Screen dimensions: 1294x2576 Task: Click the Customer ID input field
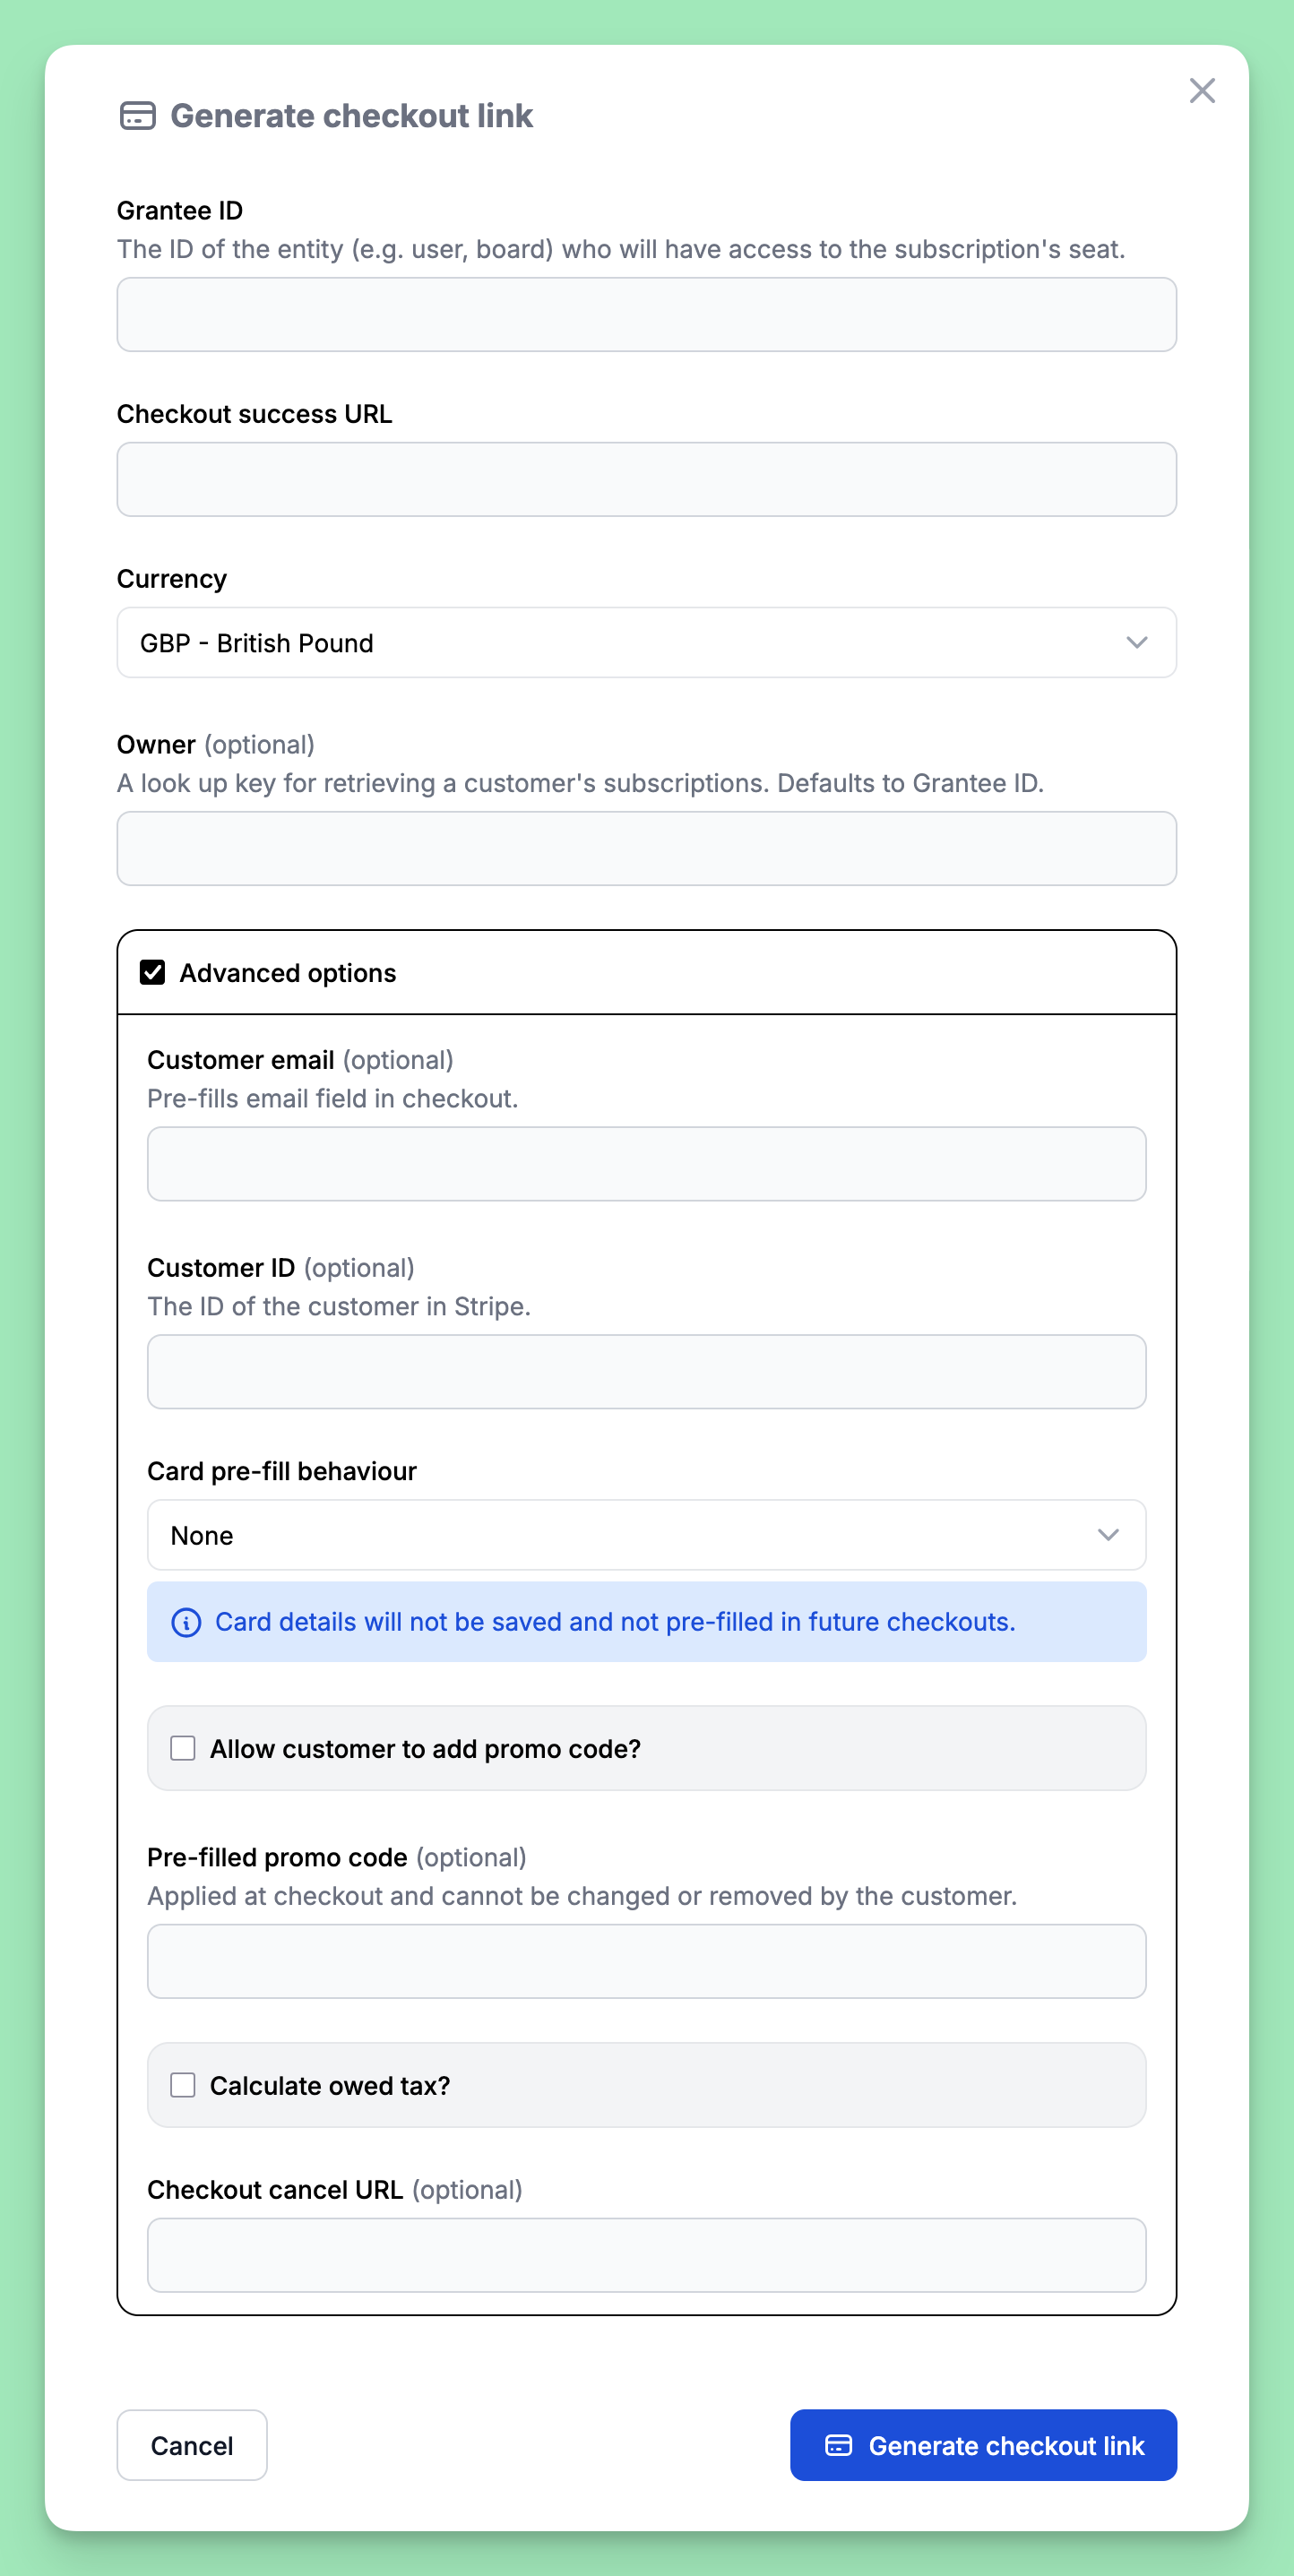646,1371
